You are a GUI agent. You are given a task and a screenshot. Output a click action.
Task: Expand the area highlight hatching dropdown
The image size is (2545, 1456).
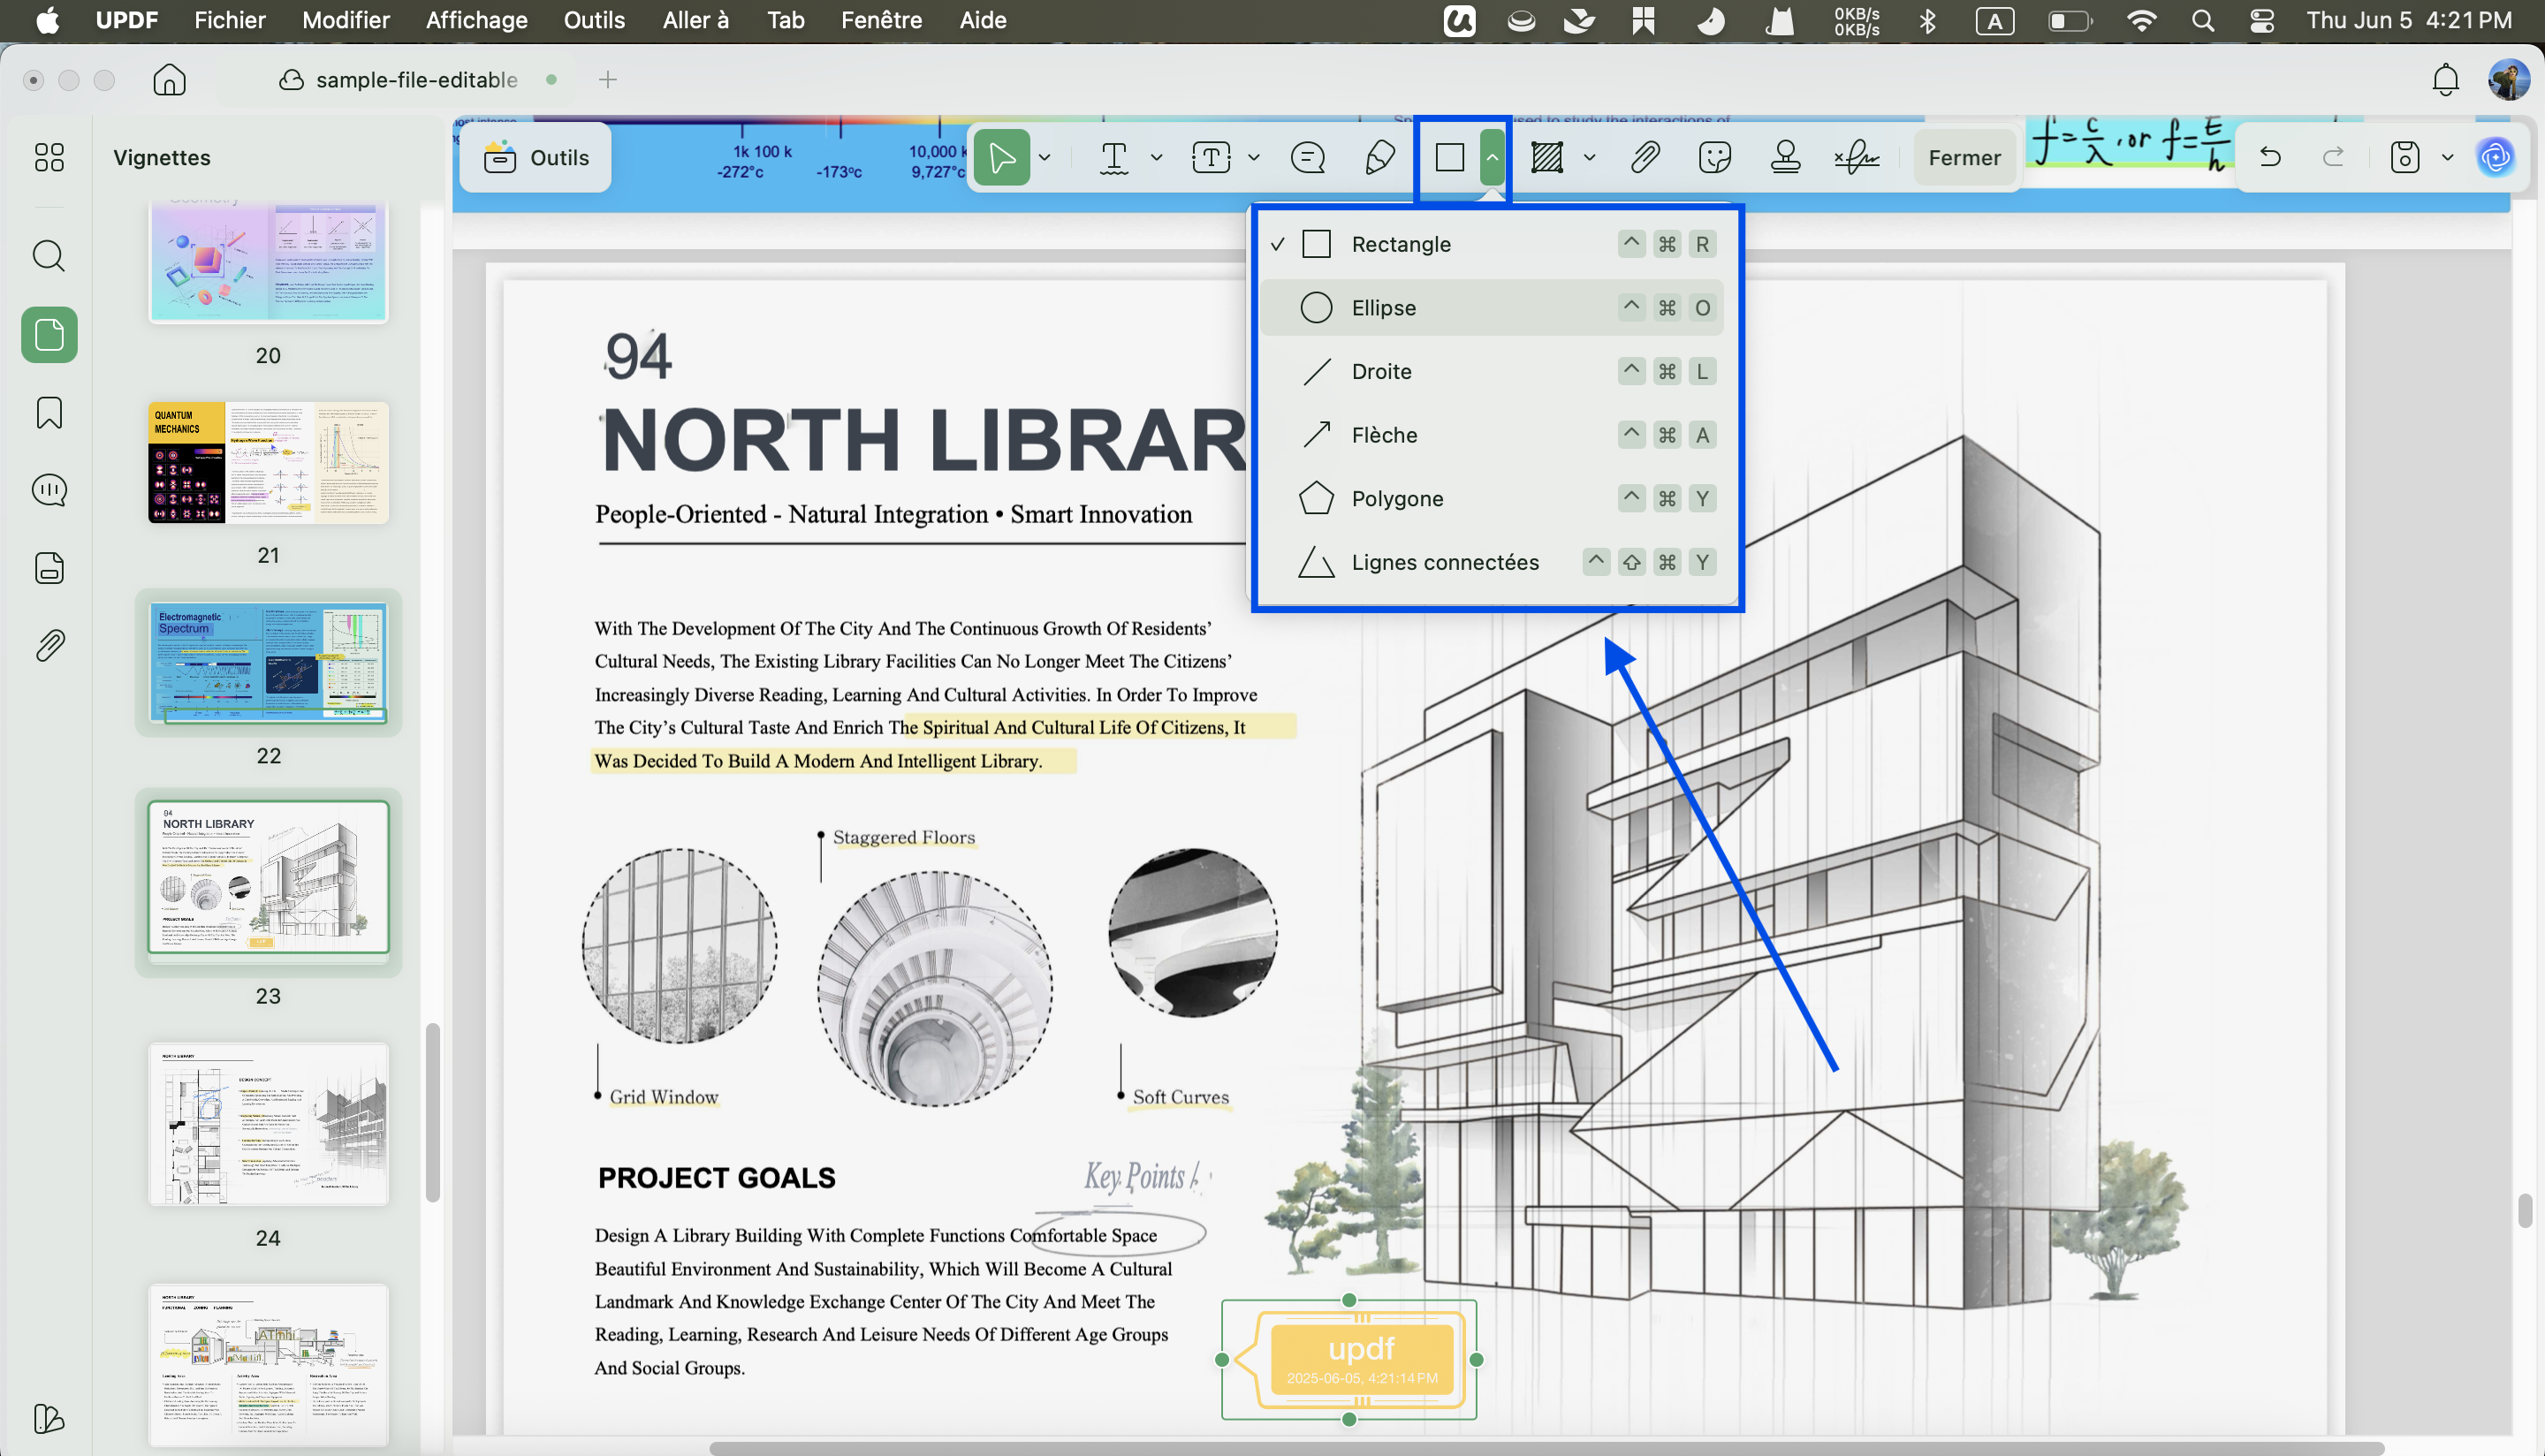tap(1590, 157)
